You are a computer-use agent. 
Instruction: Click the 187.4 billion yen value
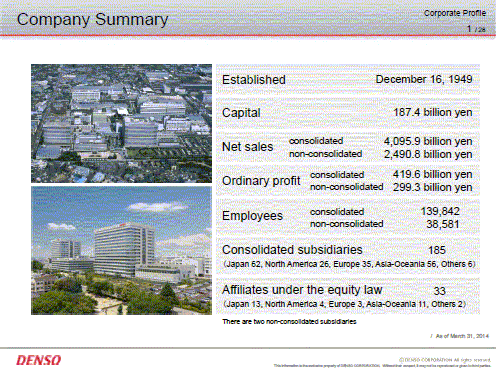pos(433,112)
